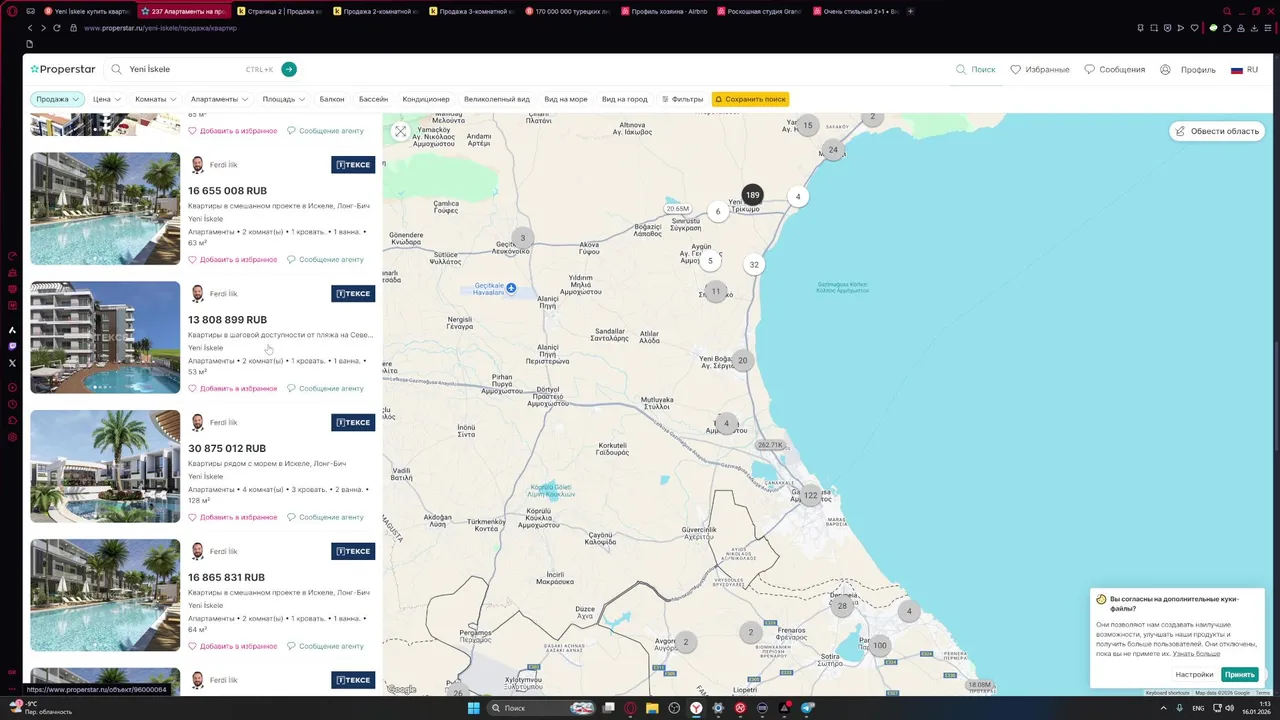
Task: Open Telegram from the taskbar
Action: pos(807,708)
